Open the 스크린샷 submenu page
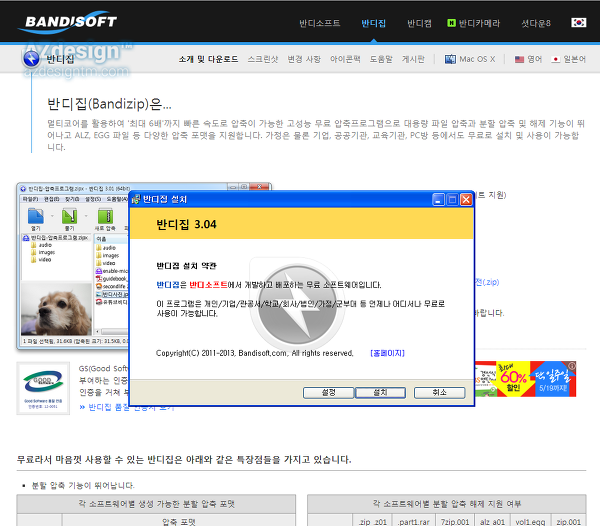Image resolution: width=600 pixels, height=526 pixels. tap(262, 59)
